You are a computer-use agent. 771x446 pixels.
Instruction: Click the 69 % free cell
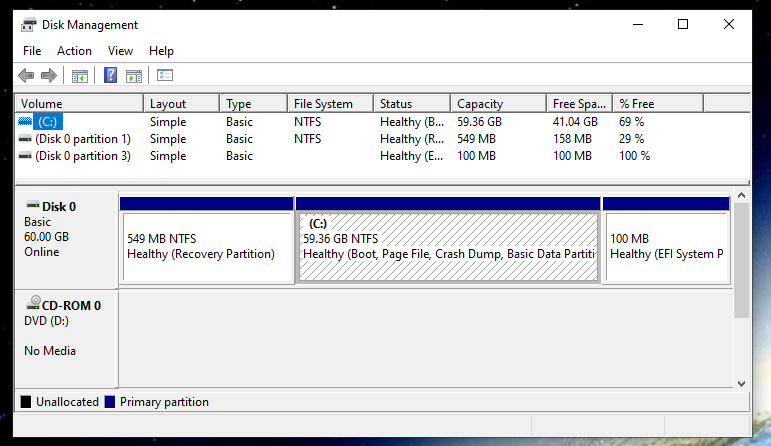point(631,121)
